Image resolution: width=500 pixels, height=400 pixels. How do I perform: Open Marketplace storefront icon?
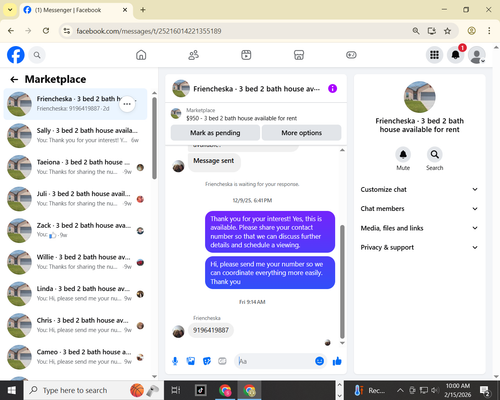[x=299, y=55]
